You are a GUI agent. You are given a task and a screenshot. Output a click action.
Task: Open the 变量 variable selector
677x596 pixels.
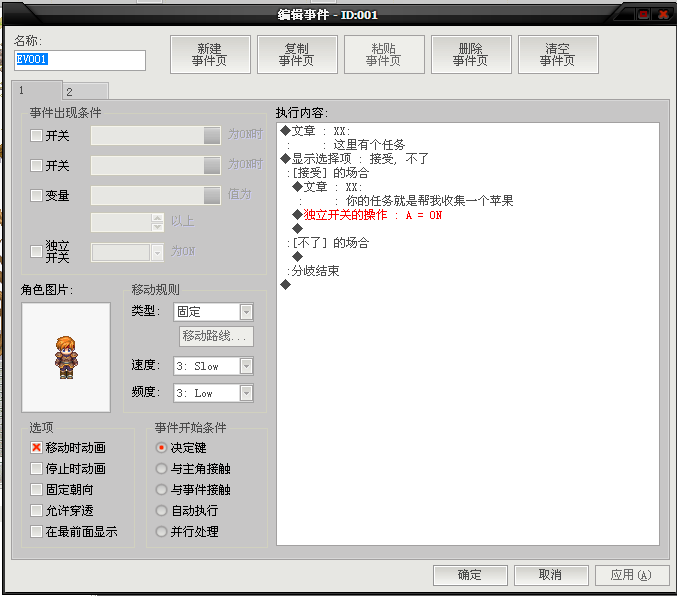pos(212,196)
